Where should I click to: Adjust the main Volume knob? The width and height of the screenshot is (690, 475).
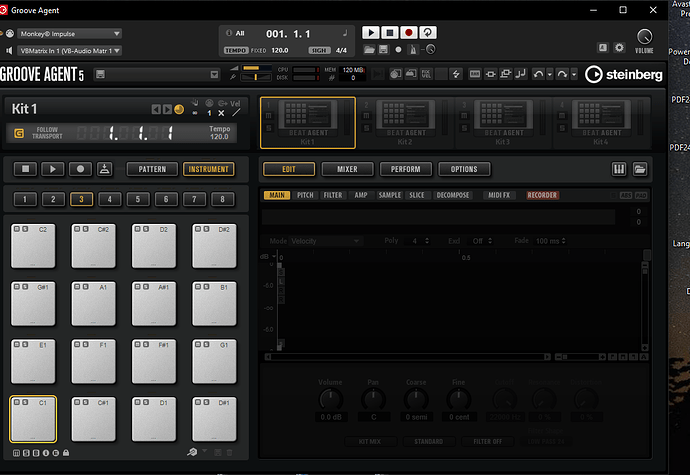click(x=644, y=37)
